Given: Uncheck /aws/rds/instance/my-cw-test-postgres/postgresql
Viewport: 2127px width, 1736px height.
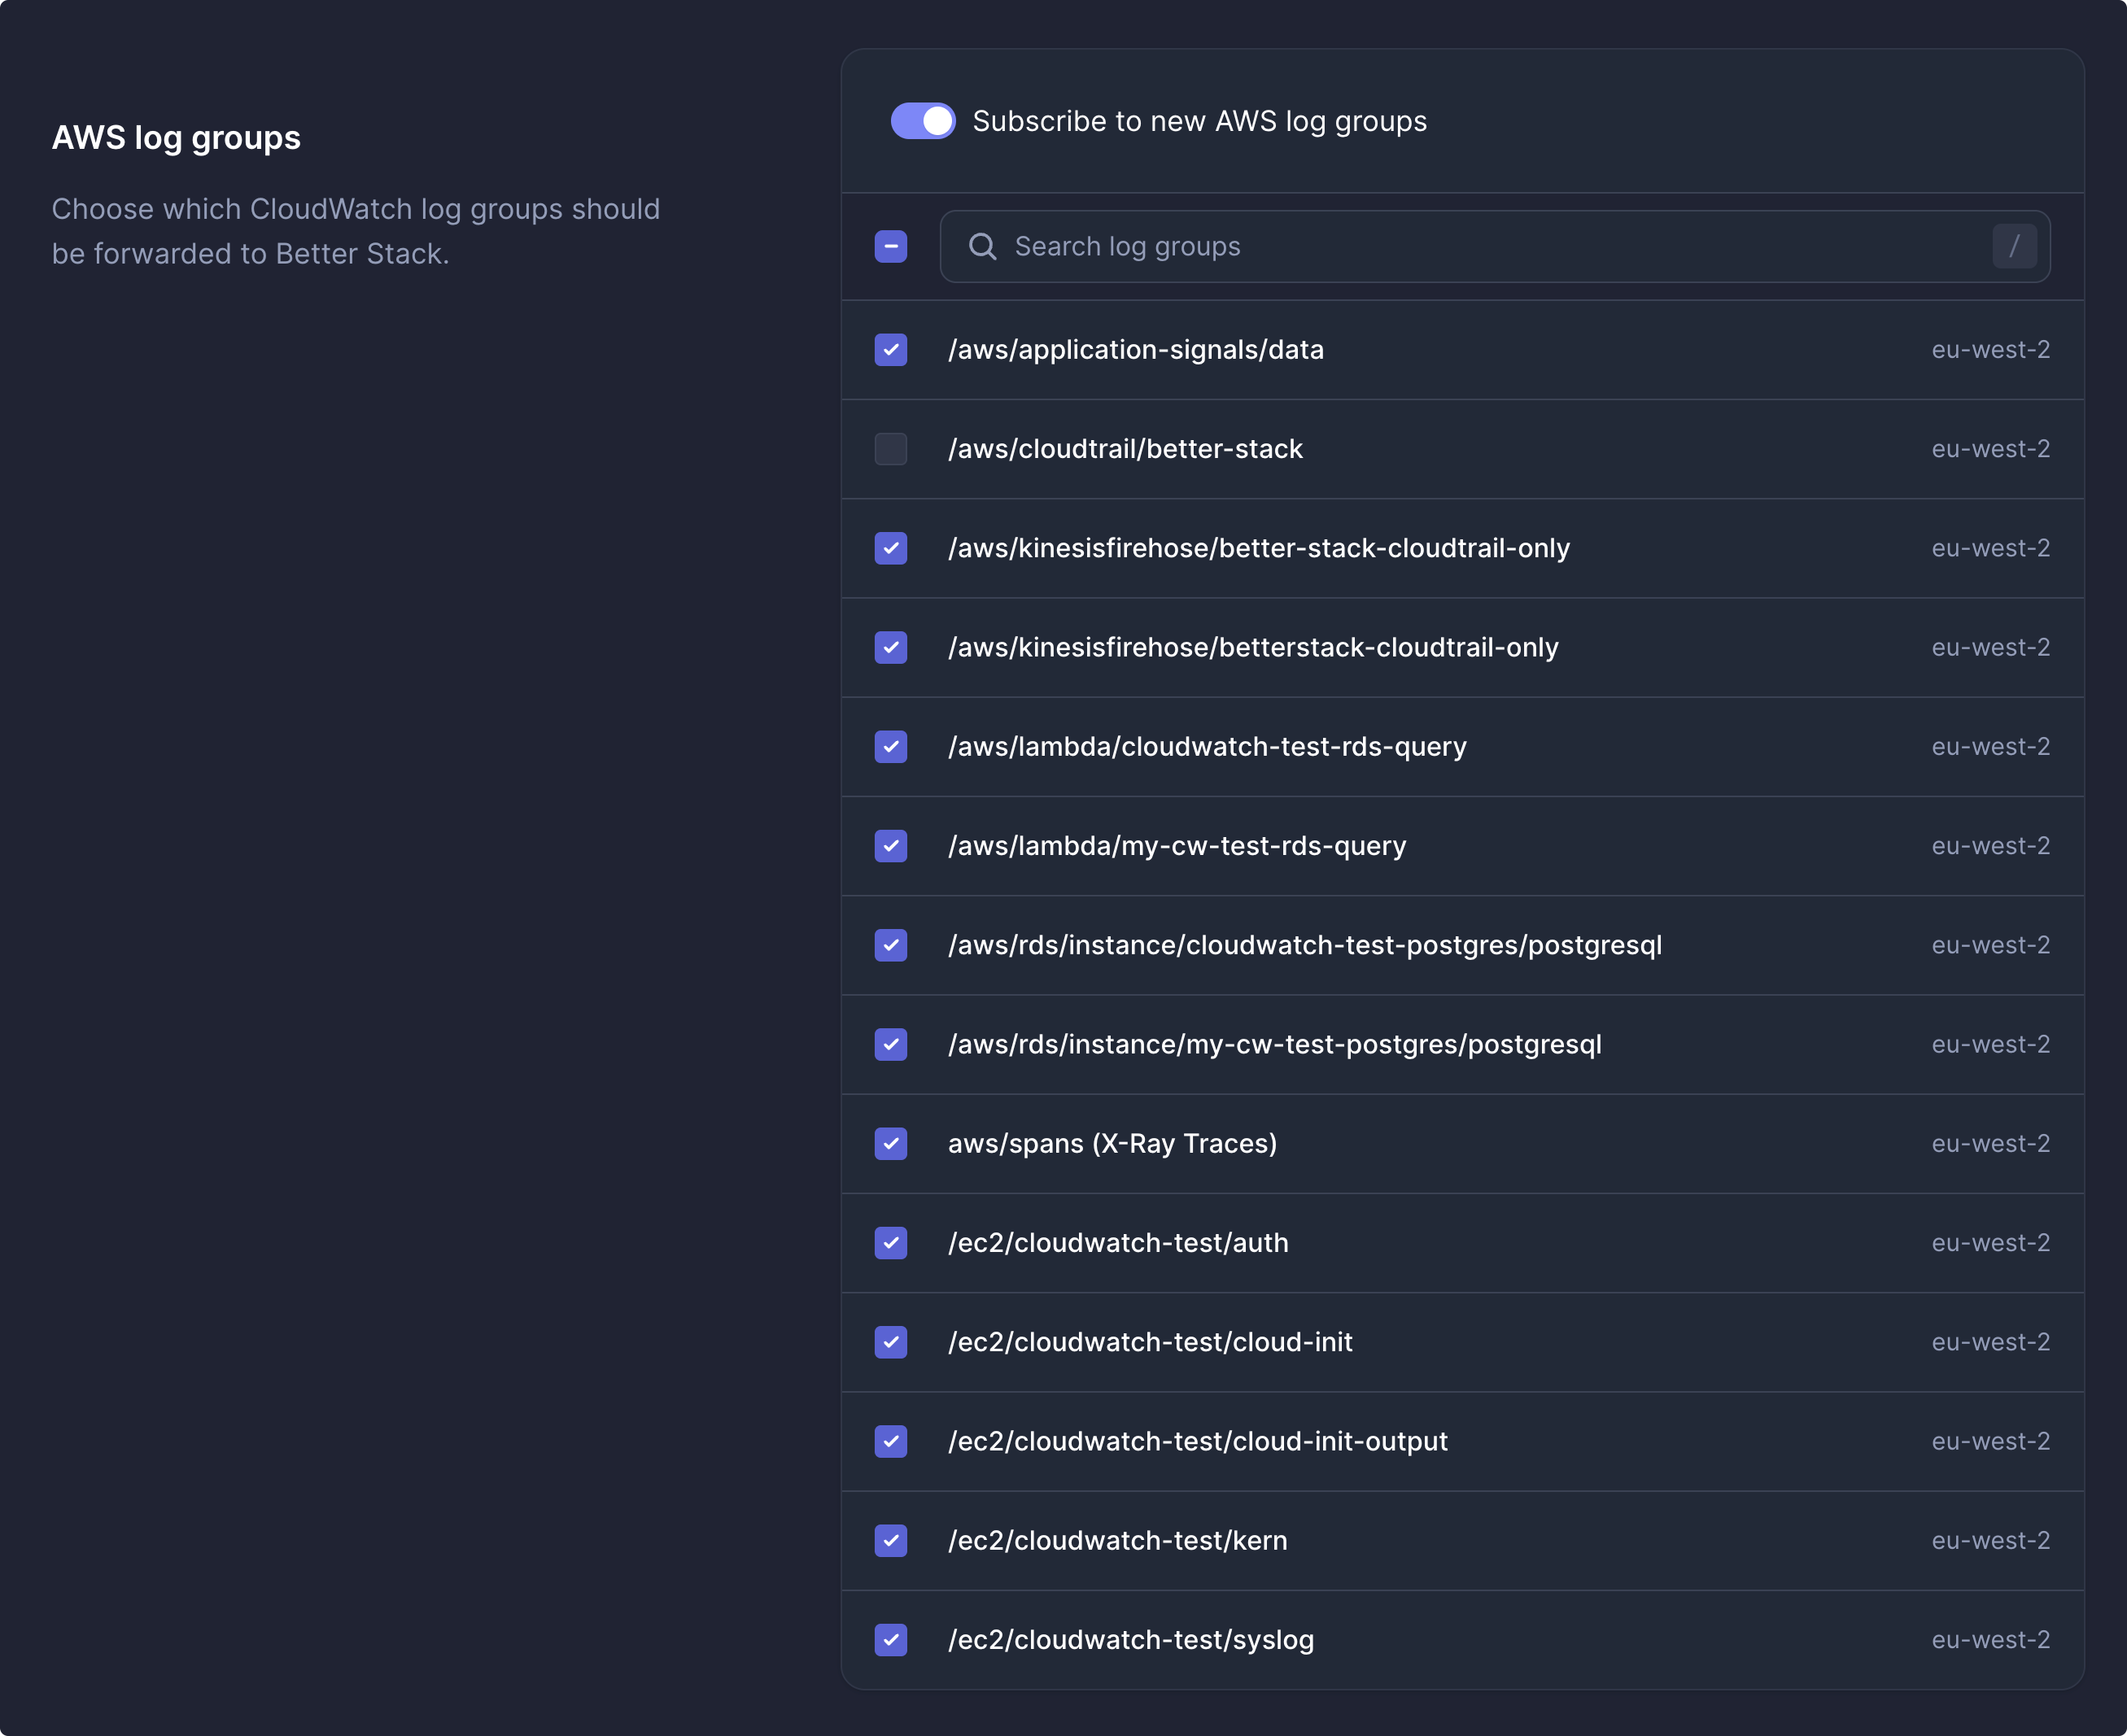Looking at the screenshot, I should tap(890, 1044).
